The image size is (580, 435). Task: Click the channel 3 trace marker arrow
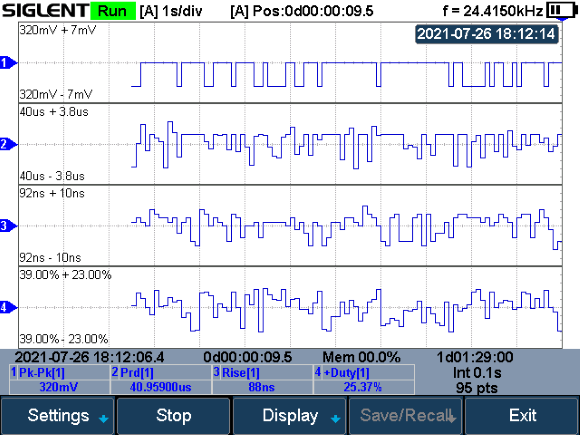pyautogui.click(x=9, y=226)
